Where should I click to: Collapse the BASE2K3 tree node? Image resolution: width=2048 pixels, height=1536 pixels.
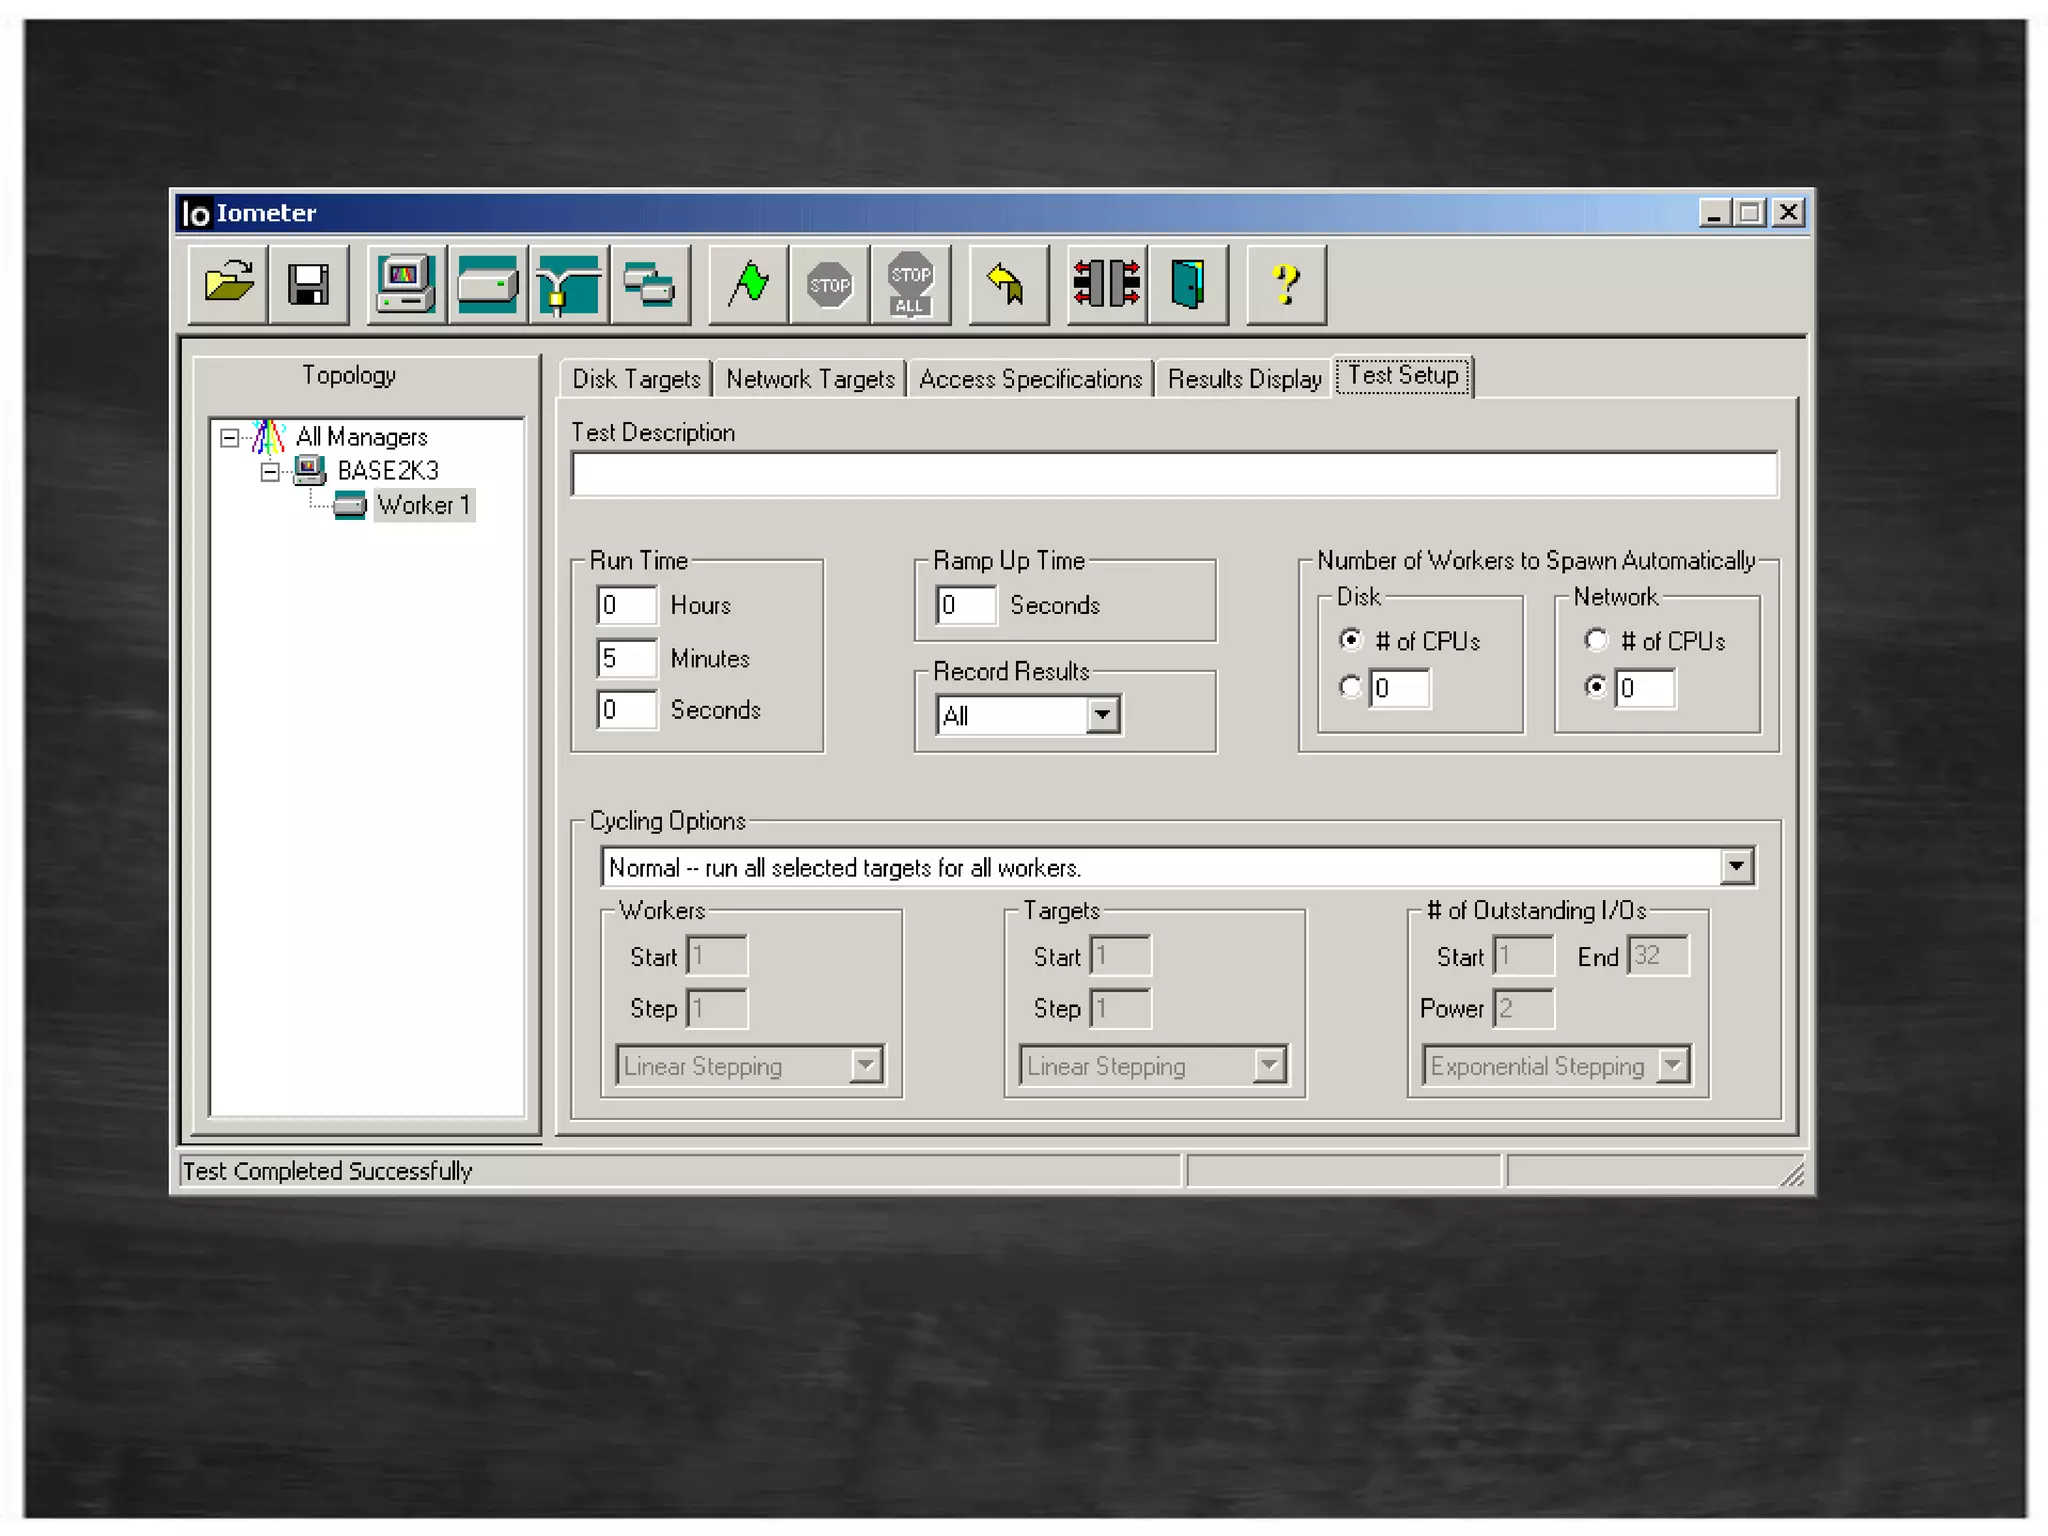(x=270, y=471)
